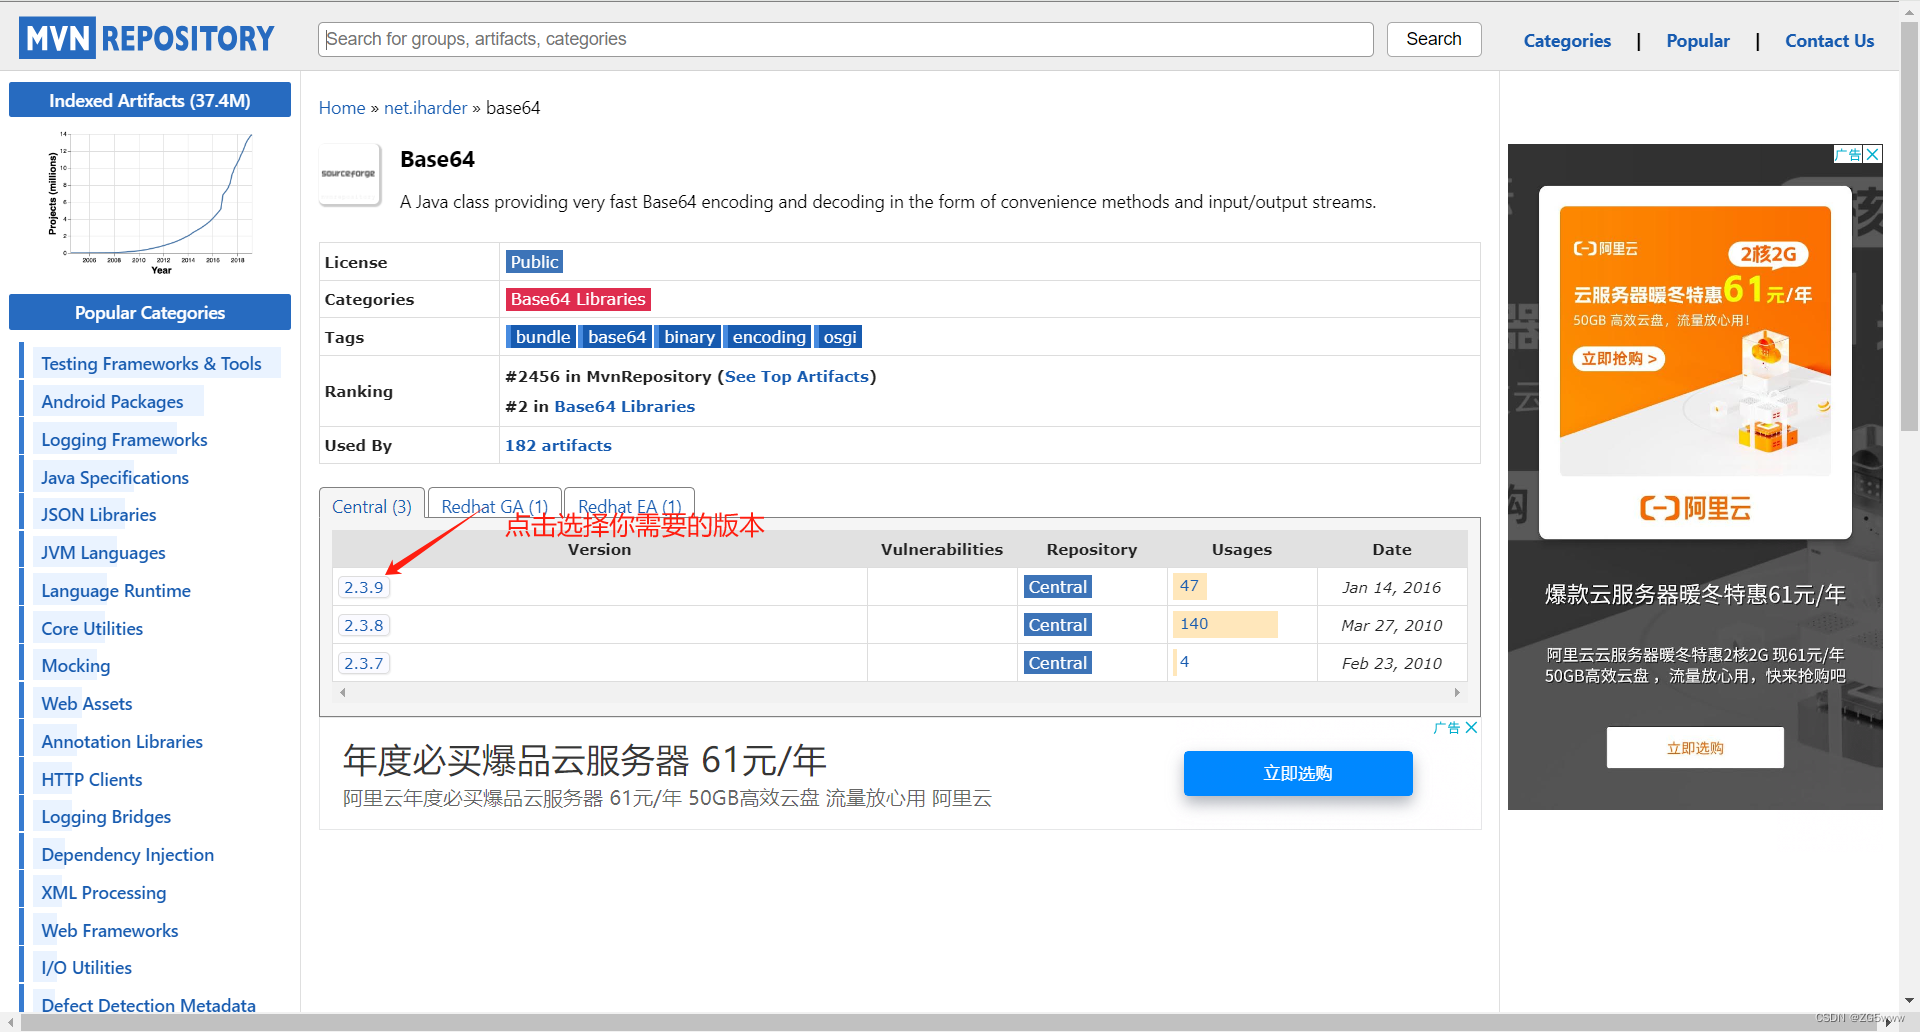
Task: Follow the net.iharder breadcrumb link
Action: (x=425, y=107)
